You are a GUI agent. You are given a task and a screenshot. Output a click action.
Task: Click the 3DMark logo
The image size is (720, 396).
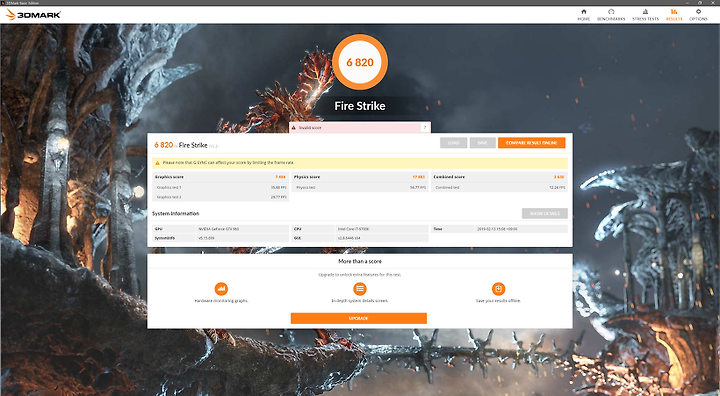pyautogui.click(x=33, y=15)
